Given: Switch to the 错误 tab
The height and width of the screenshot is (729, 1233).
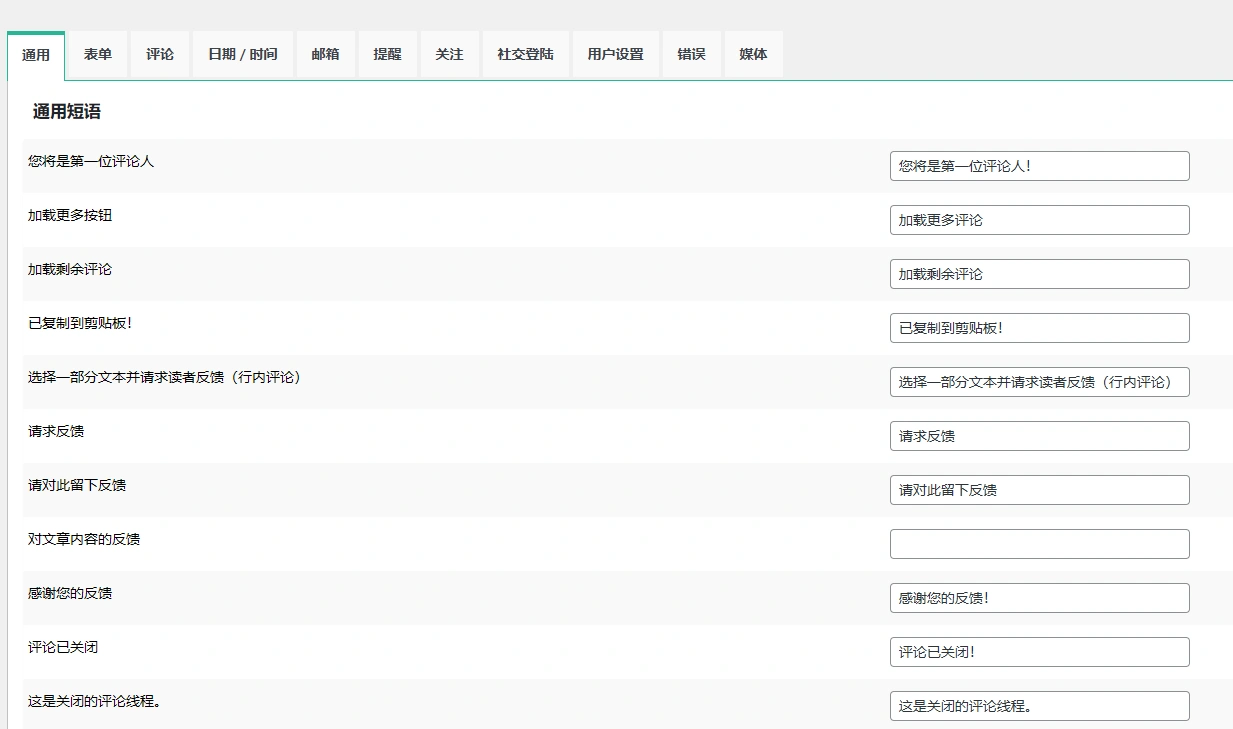Looking at the screenshot, I should click(691, 55).
